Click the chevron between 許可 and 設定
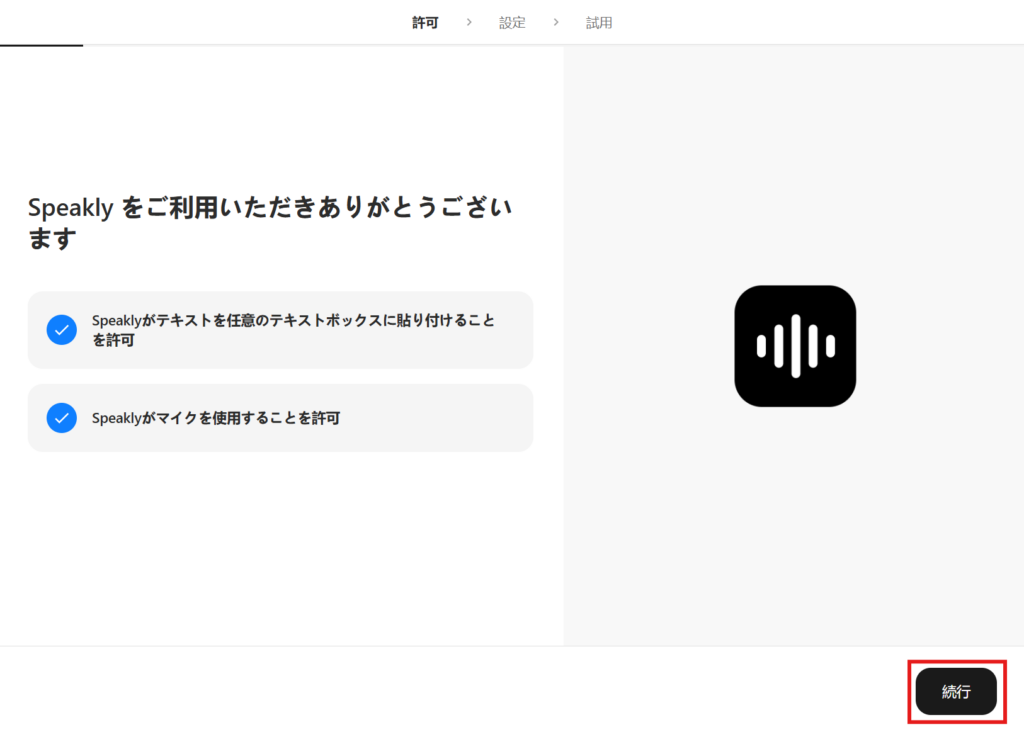 (x=469, y=22)
